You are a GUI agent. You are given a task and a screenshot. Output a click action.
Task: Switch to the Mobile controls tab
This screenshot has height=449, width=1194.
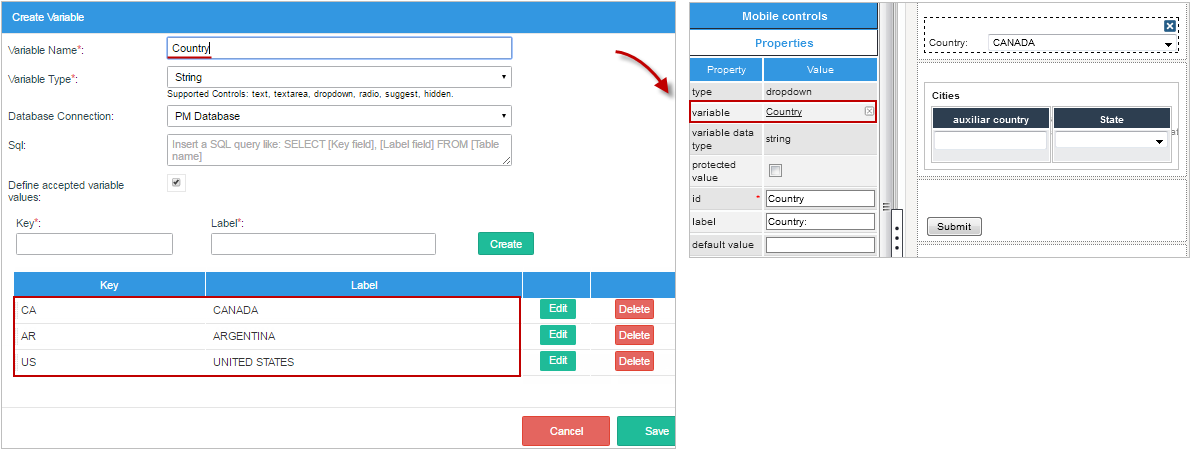[783, 16]
